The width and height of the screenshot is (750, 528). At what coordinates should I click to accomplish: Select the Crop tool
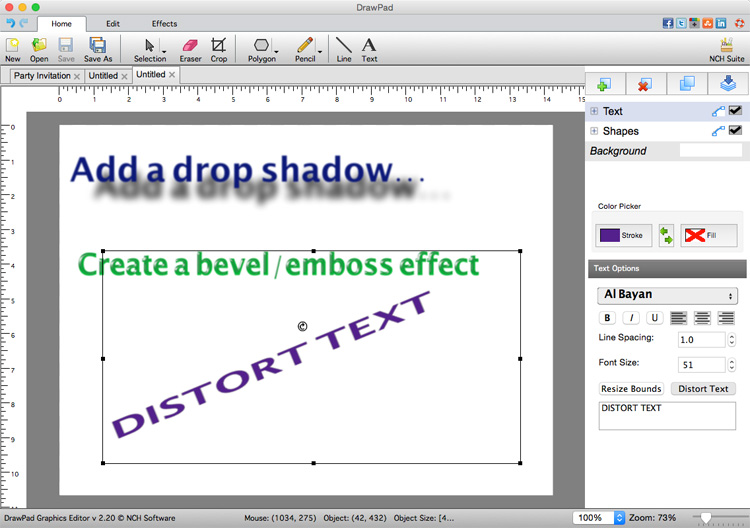click(218, 47)
